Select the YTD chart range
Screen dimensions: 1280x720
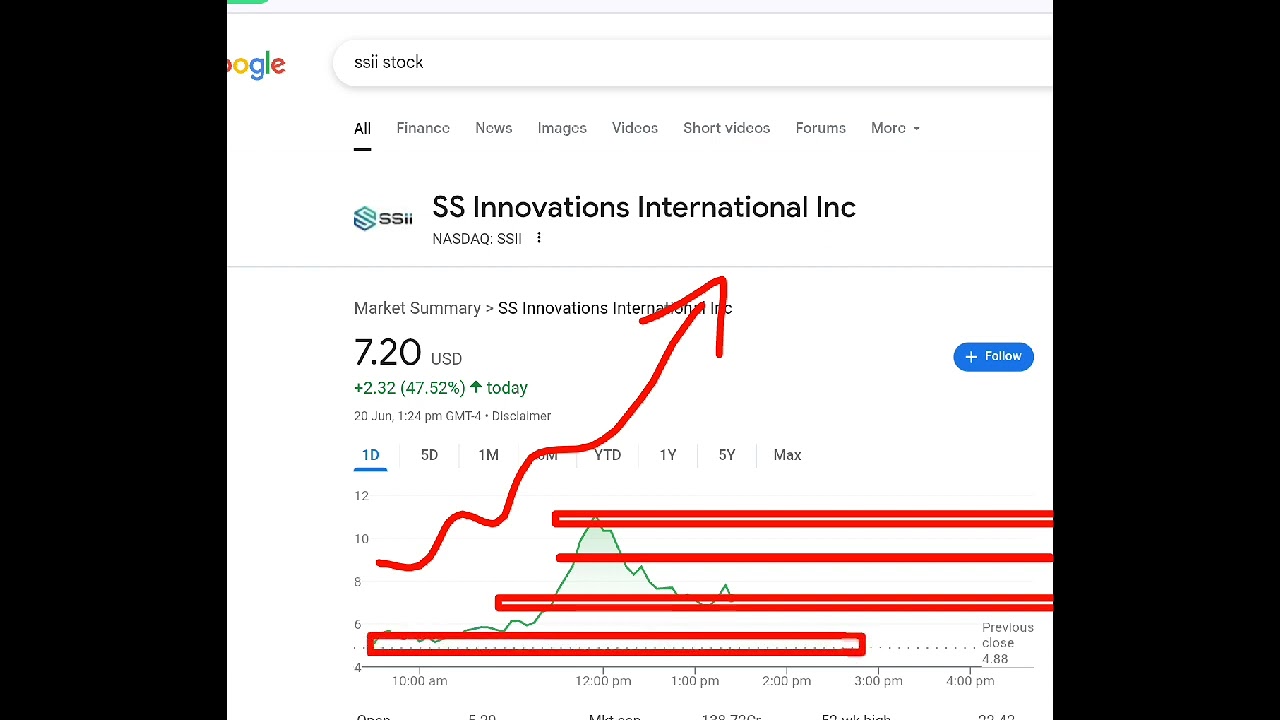[608, 455]
